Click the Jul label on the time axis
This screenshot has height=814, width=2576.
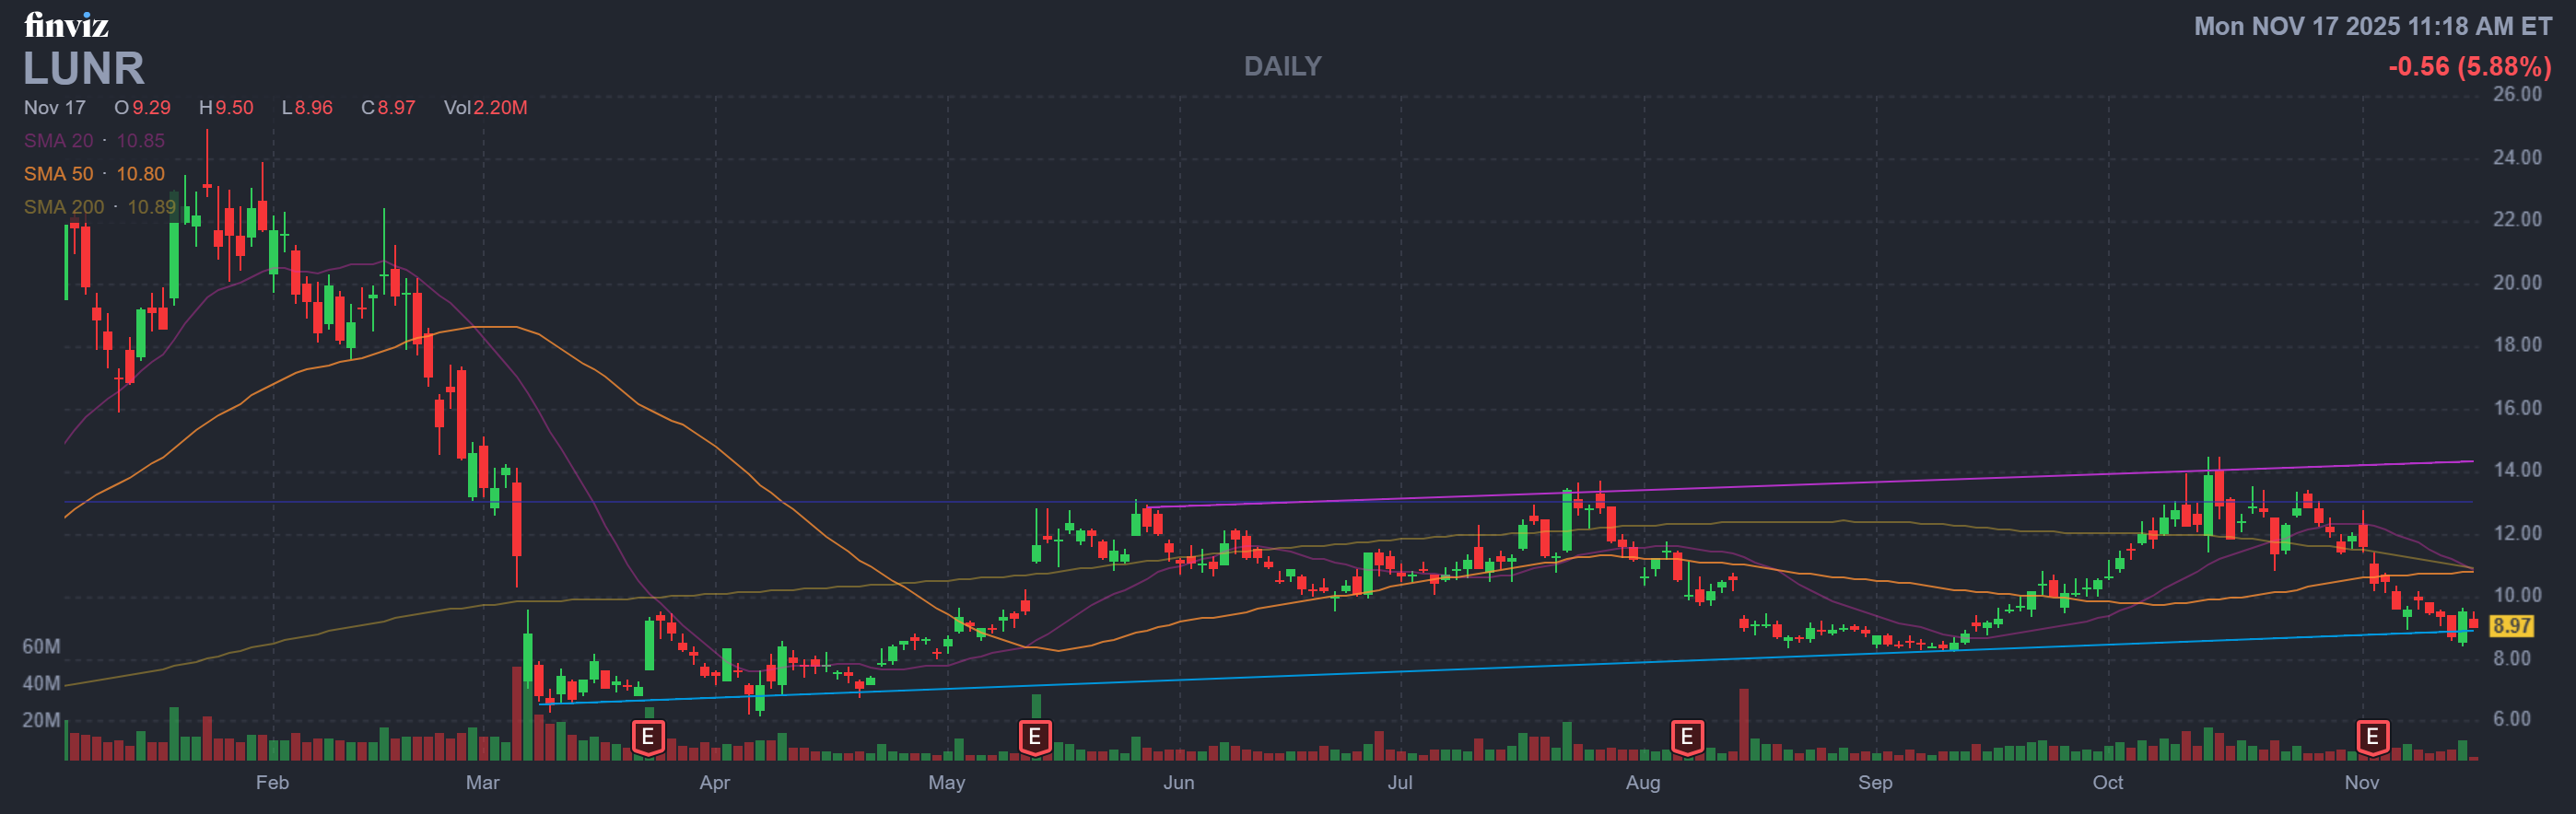pyautogui.click(x=1399, y=782)
